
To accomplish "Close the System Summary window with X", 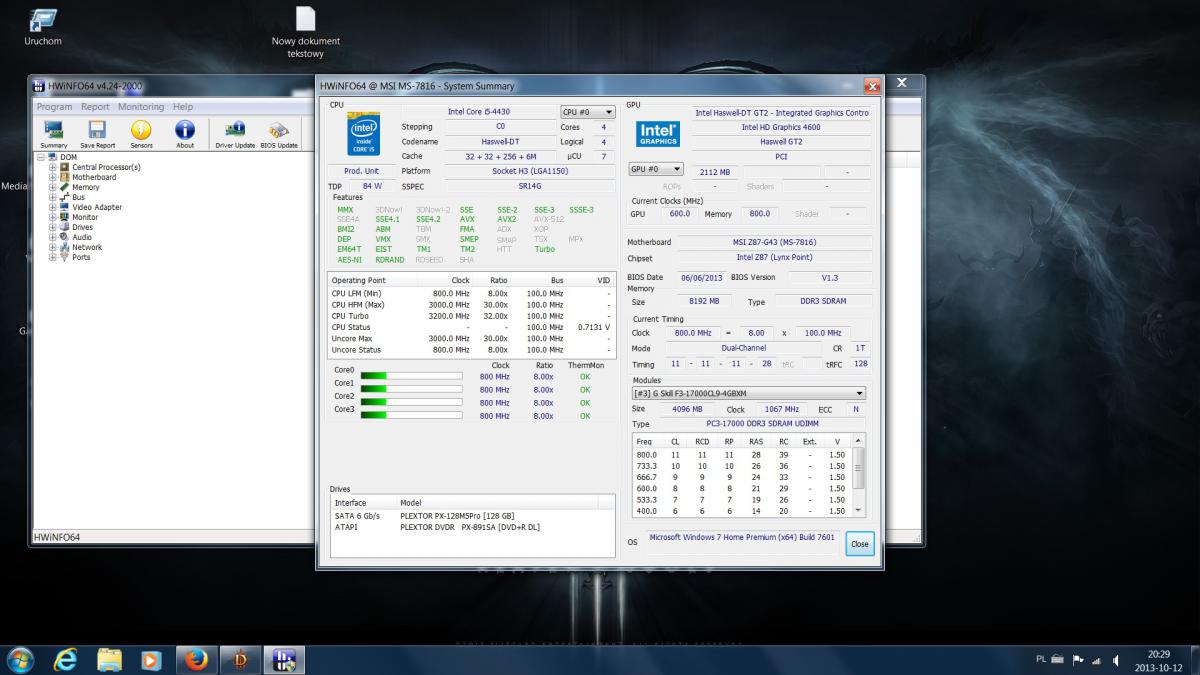I will click(x=872, y=87).
